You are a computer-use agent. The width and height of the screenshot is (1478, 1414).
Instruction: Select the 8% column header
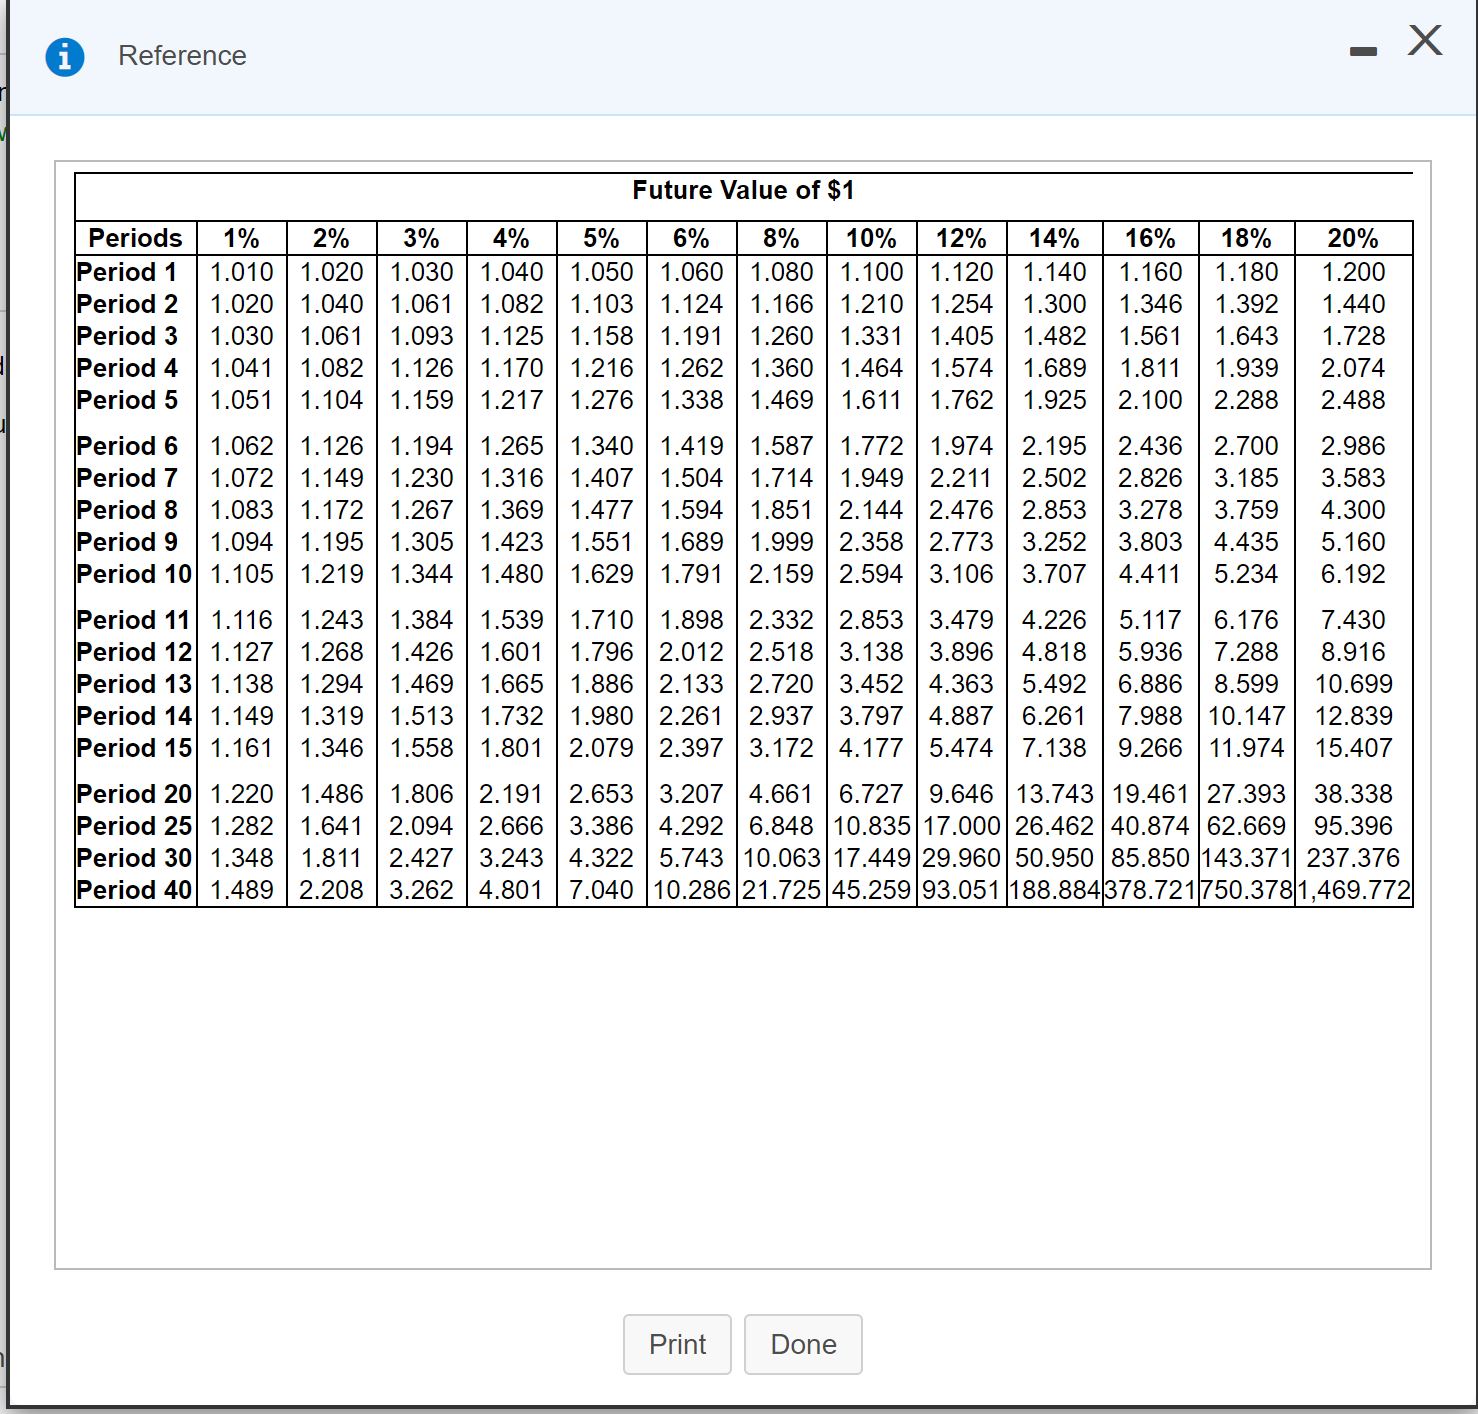(781, 238)
